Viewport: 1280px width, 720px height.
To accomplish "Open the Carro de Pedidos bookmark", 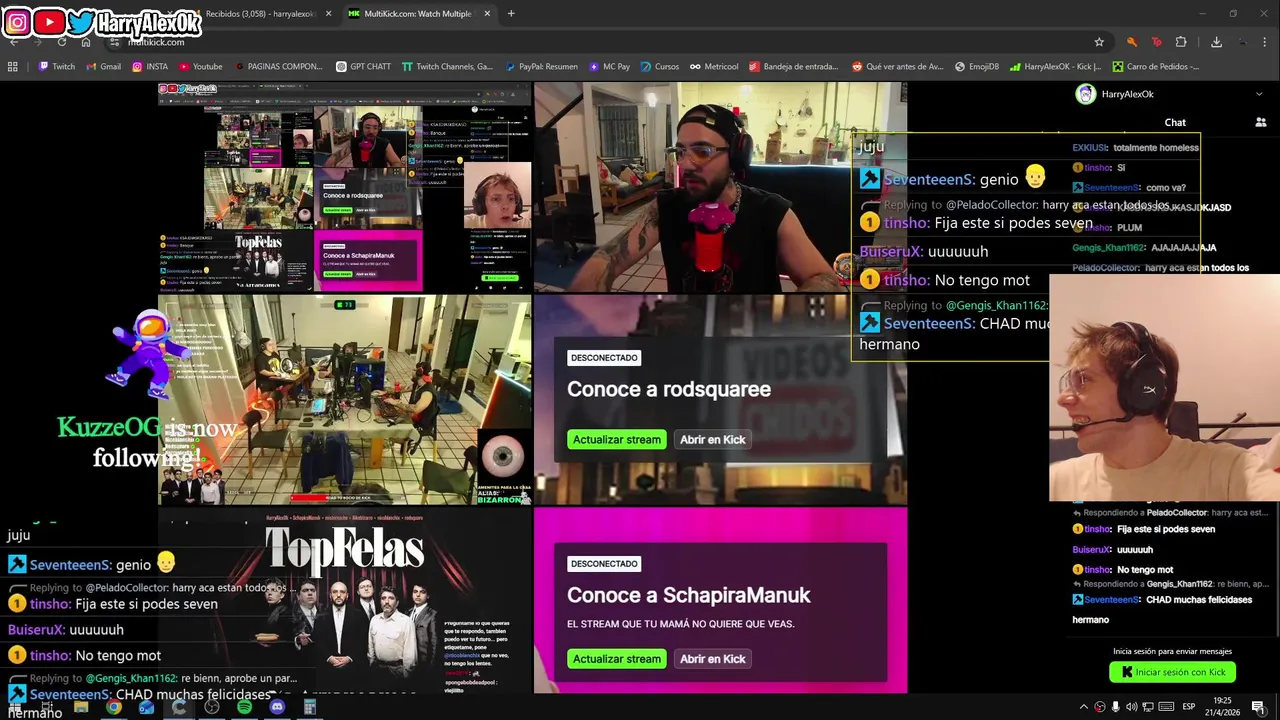I will point(1155,67).
